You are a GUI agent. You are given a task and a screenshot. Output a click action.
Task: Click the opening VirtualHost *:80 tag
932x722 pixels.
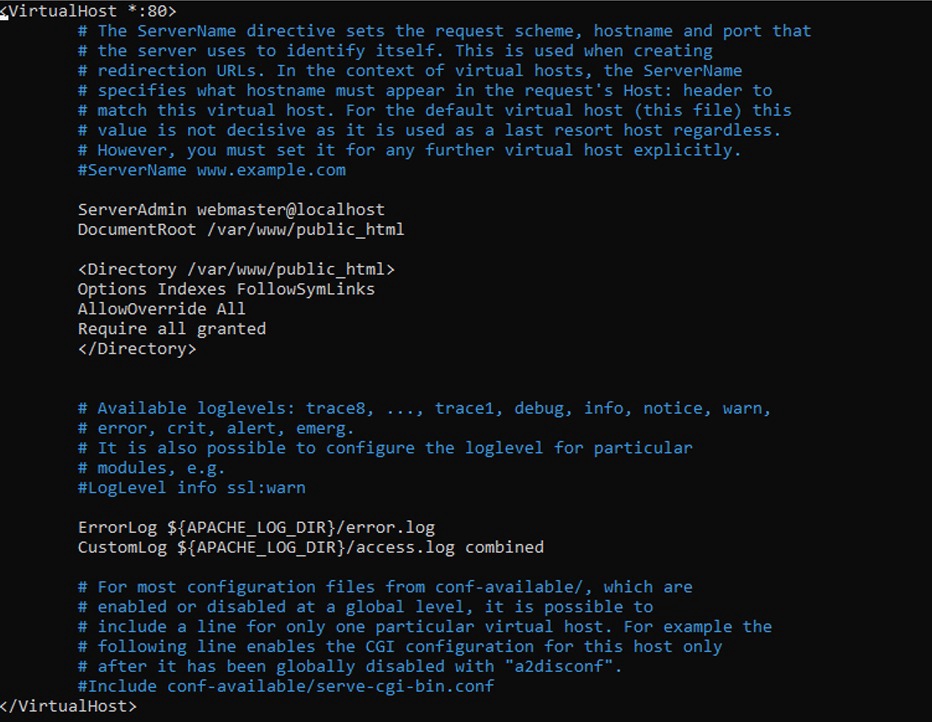[x=90, y=11]
